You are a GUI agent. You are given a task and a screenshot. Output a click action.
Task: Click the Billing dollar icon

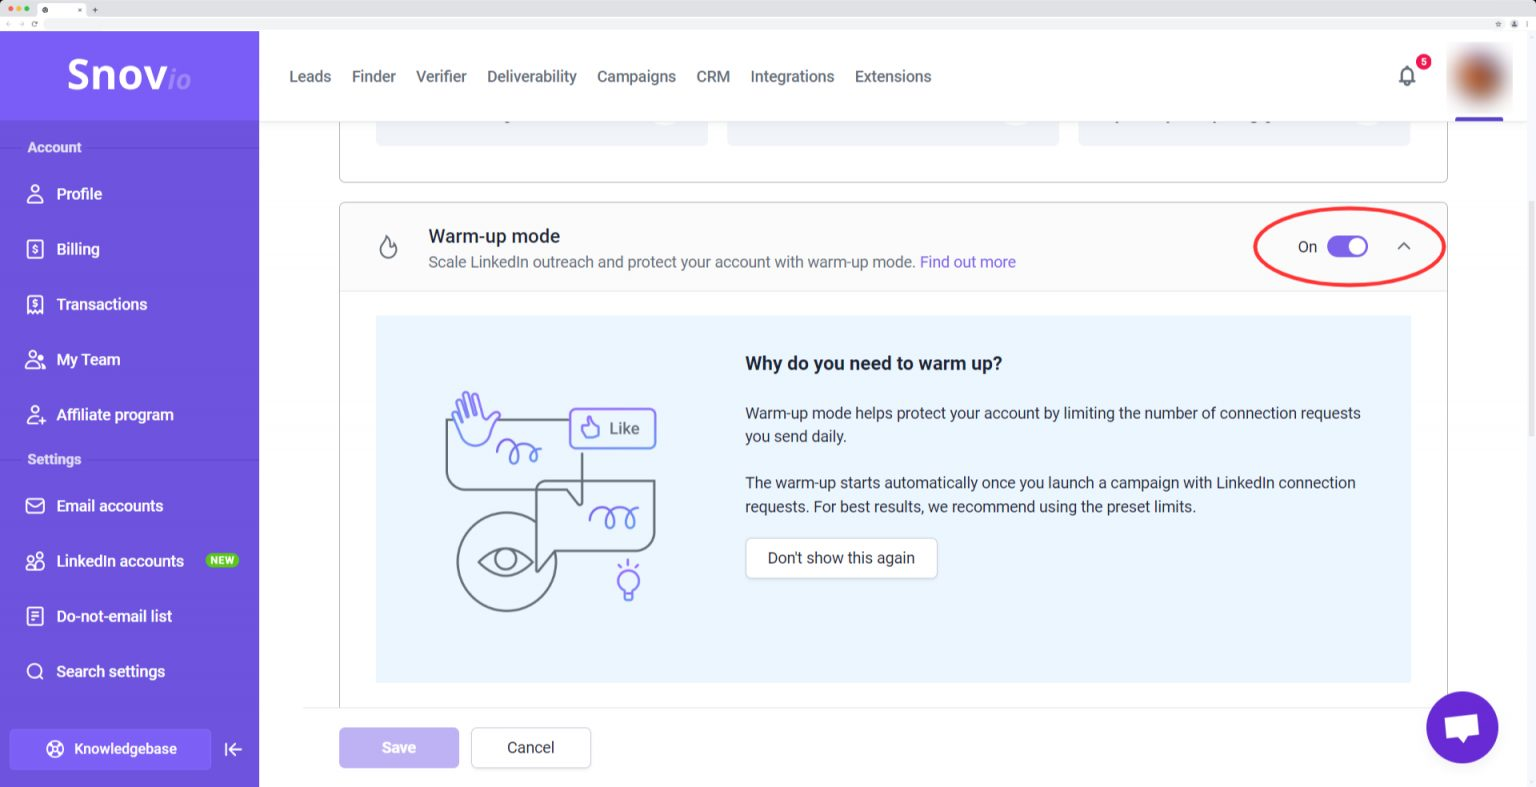click(x=35, y=249)
